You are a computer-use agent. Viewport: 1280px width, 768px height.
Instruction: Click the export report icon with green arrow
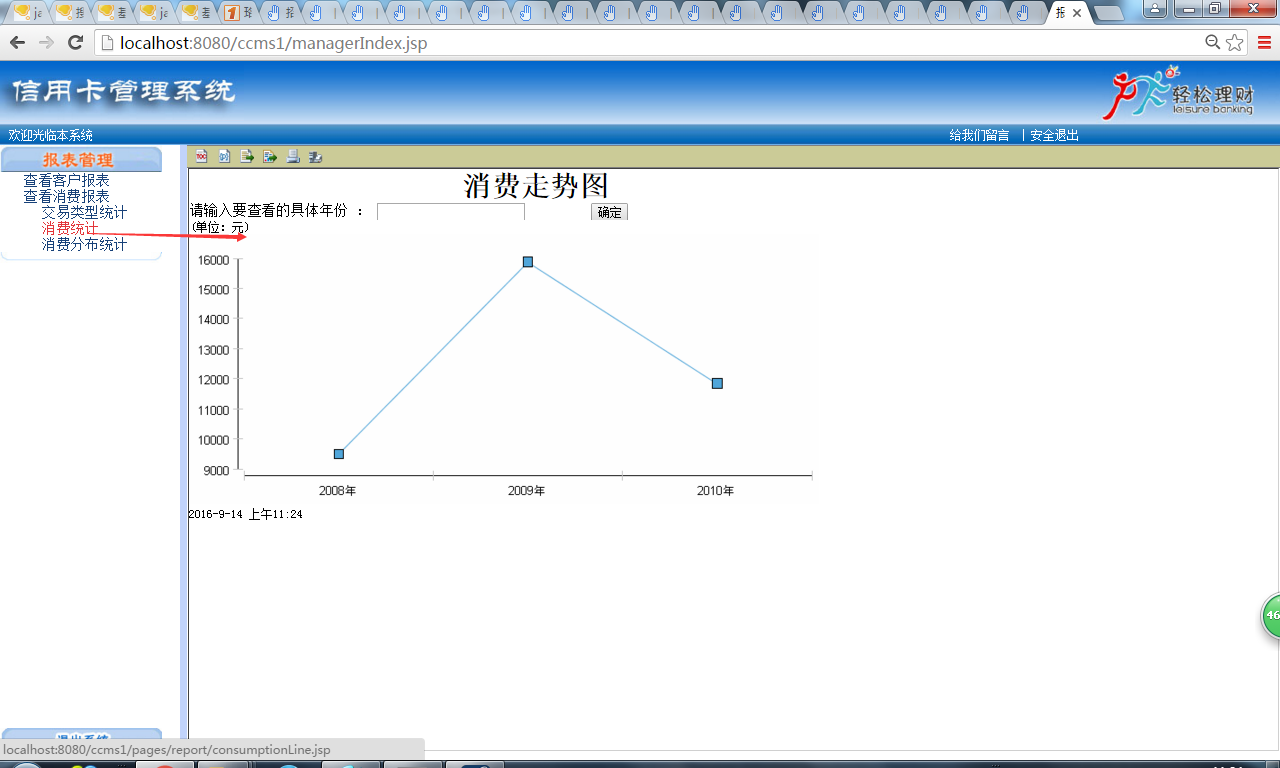point(270,157)
